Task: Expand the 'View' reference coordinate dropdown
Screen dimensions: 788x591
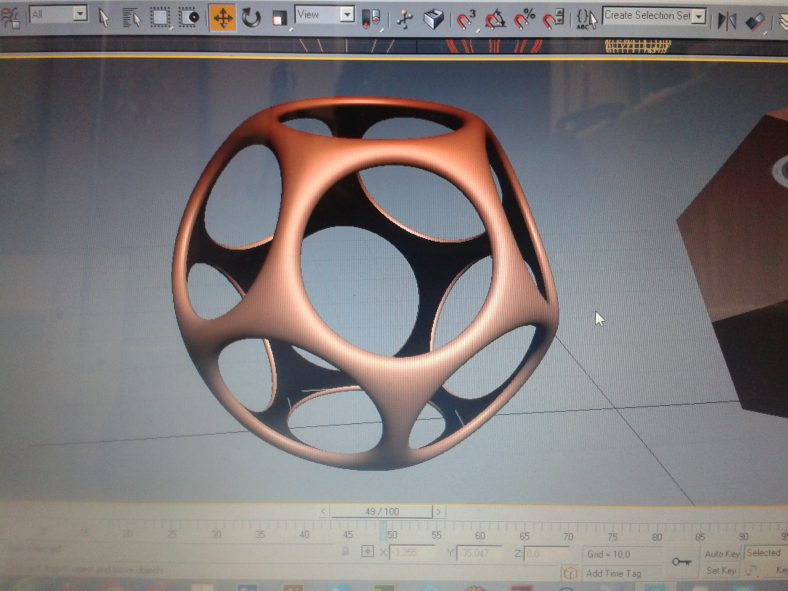Action: (x=325, y=15)
